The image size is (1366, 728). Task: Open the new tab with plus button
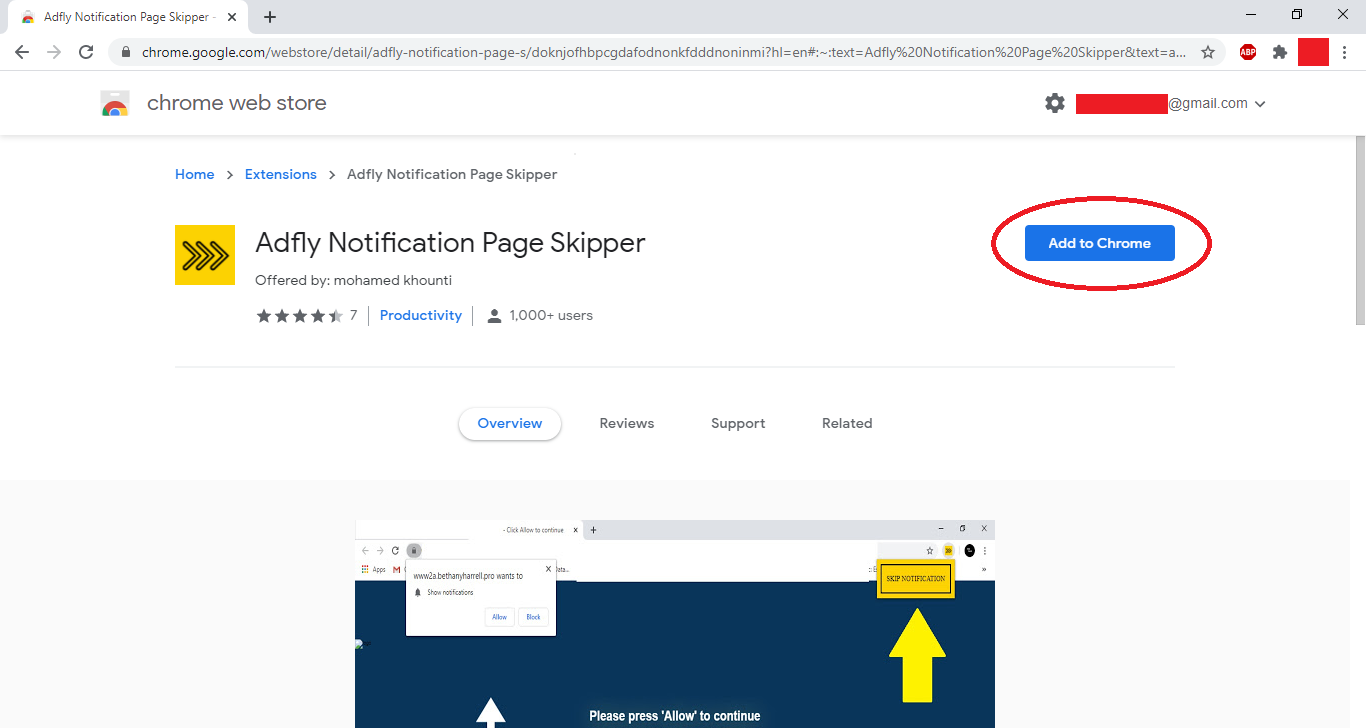[x=270, y=17]
